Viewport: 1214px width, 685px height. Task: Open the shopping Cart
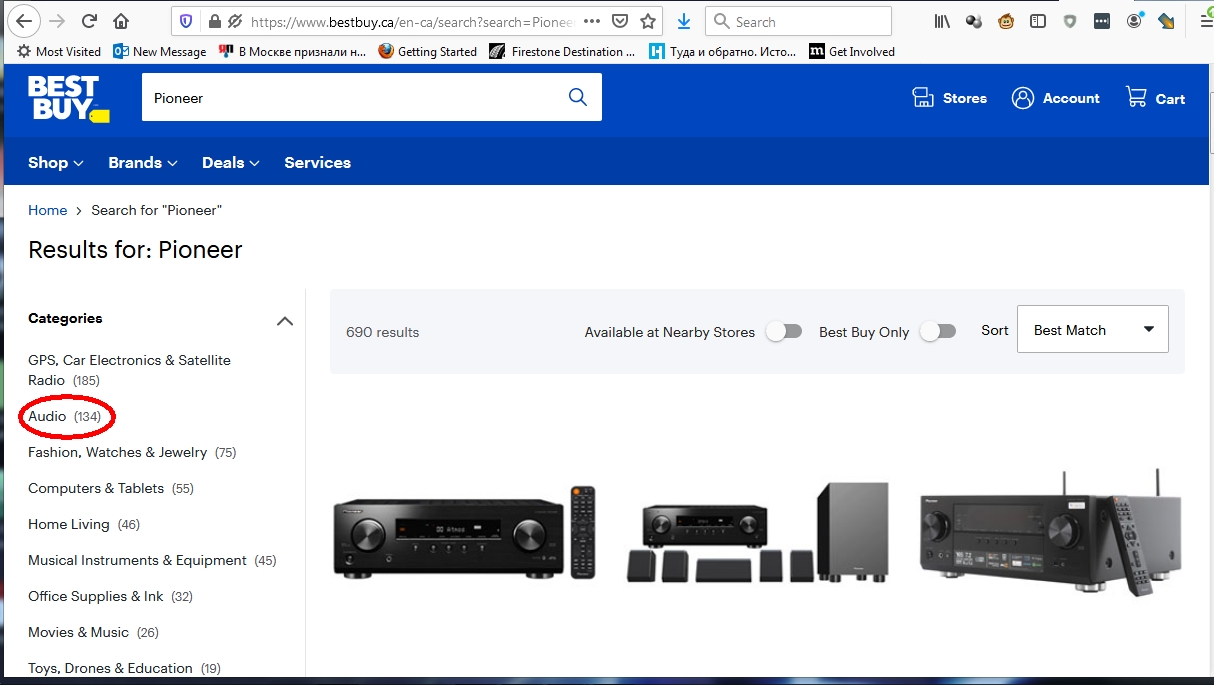click(1155, 98)
